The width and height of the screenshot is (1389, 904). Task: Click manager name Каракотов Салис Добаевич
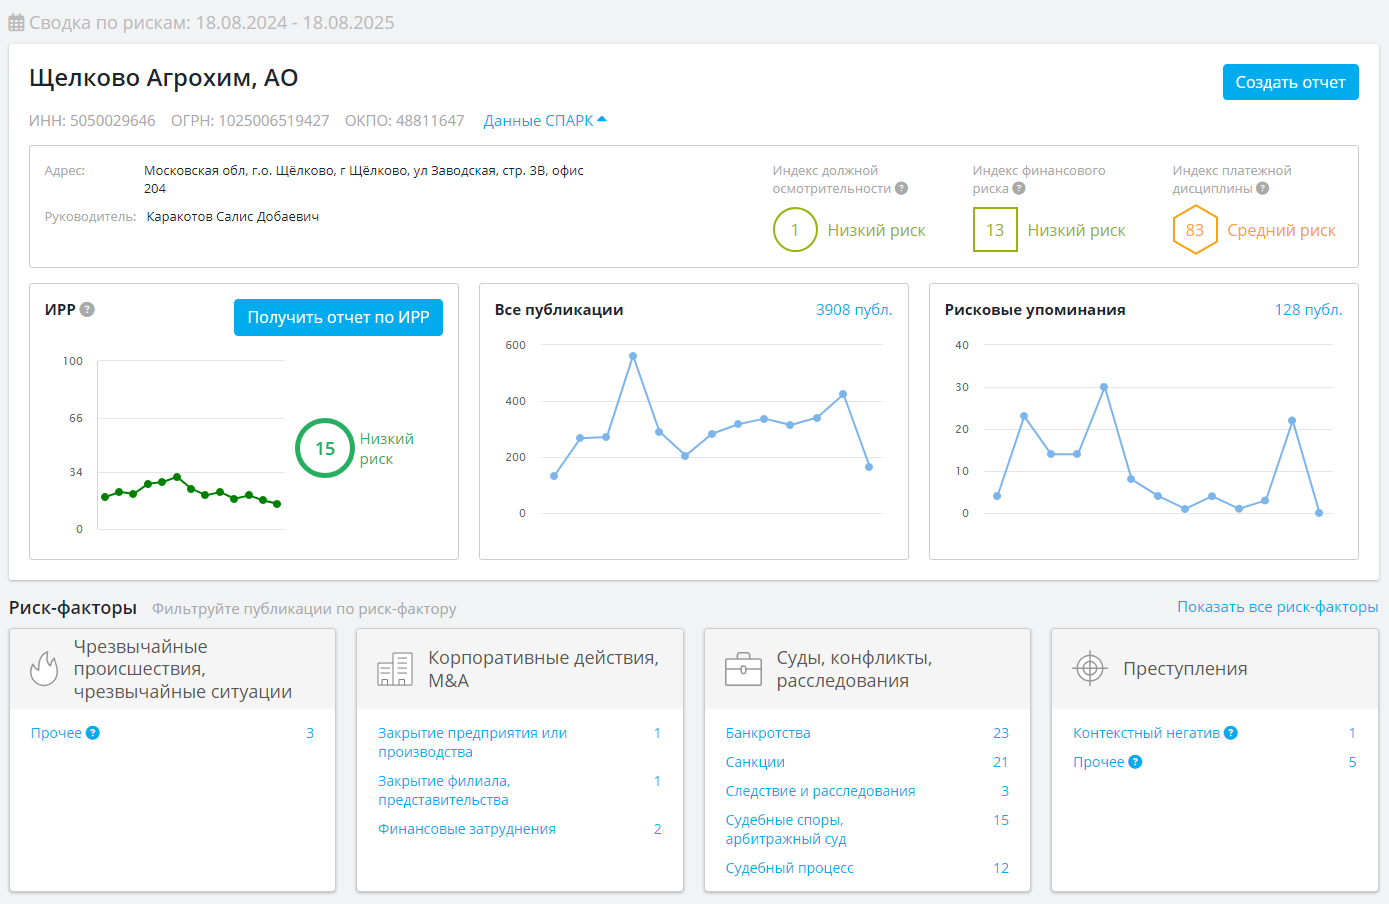(233, 216)
